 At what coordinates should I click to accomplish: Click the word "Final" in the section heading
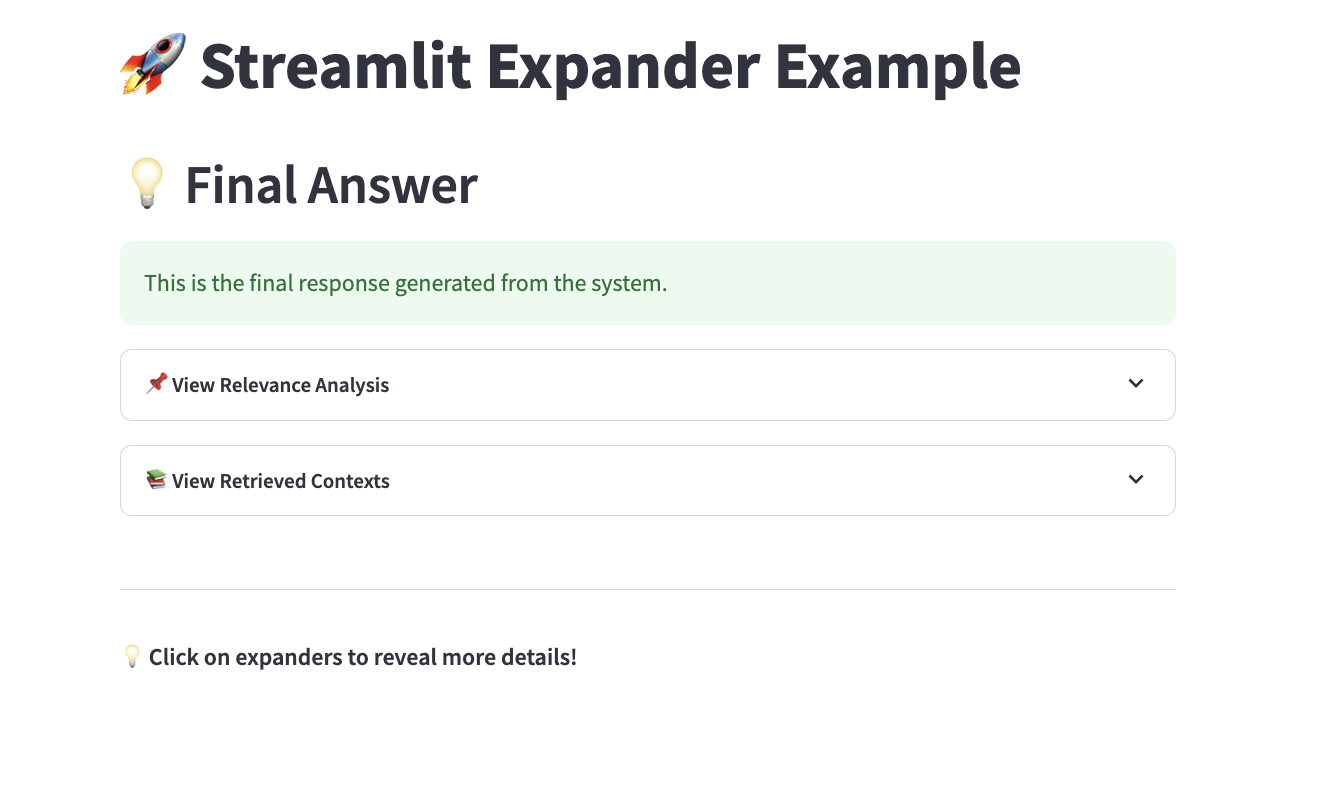click(240, 186)
